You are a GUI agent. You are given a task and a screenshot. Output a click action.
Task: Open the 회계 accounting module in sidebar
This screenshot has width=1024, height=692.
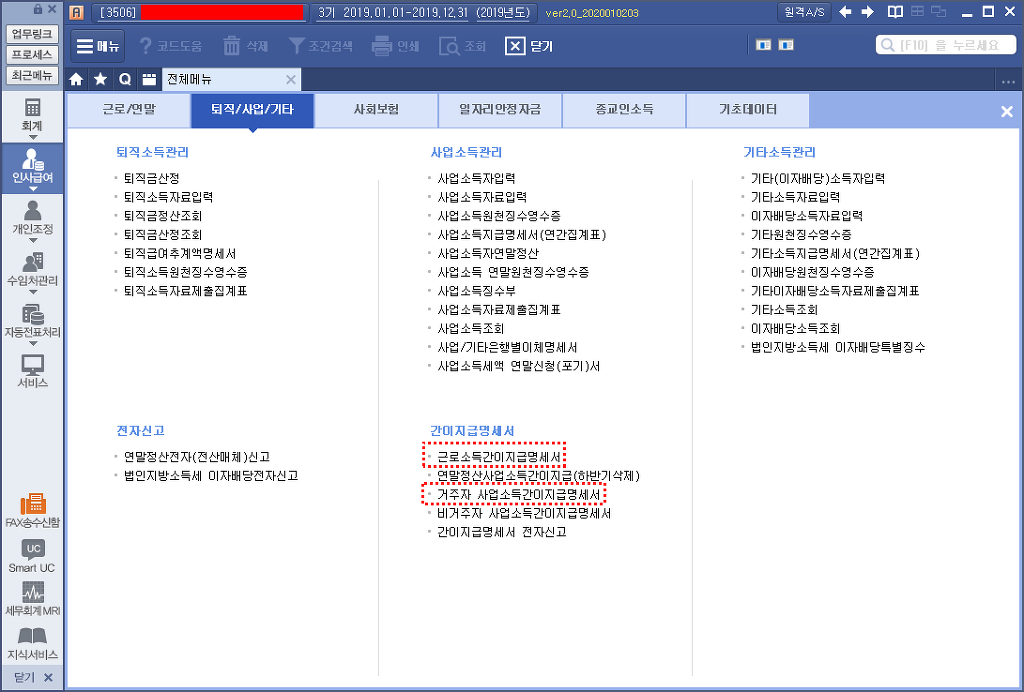click(x=32, y=114)
